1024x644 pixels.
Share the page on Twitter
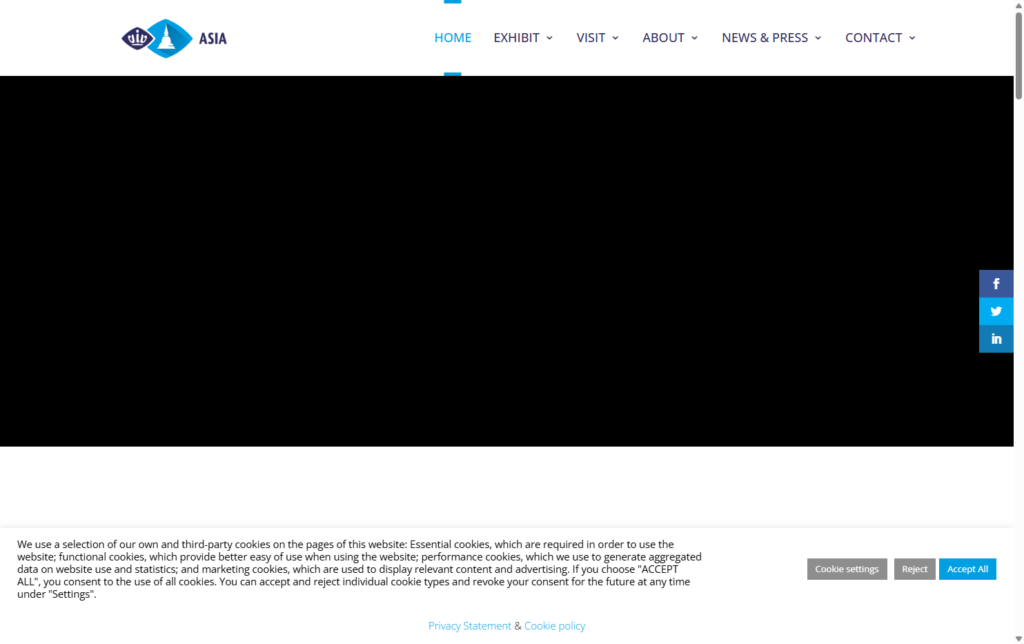tap(996, 311)
